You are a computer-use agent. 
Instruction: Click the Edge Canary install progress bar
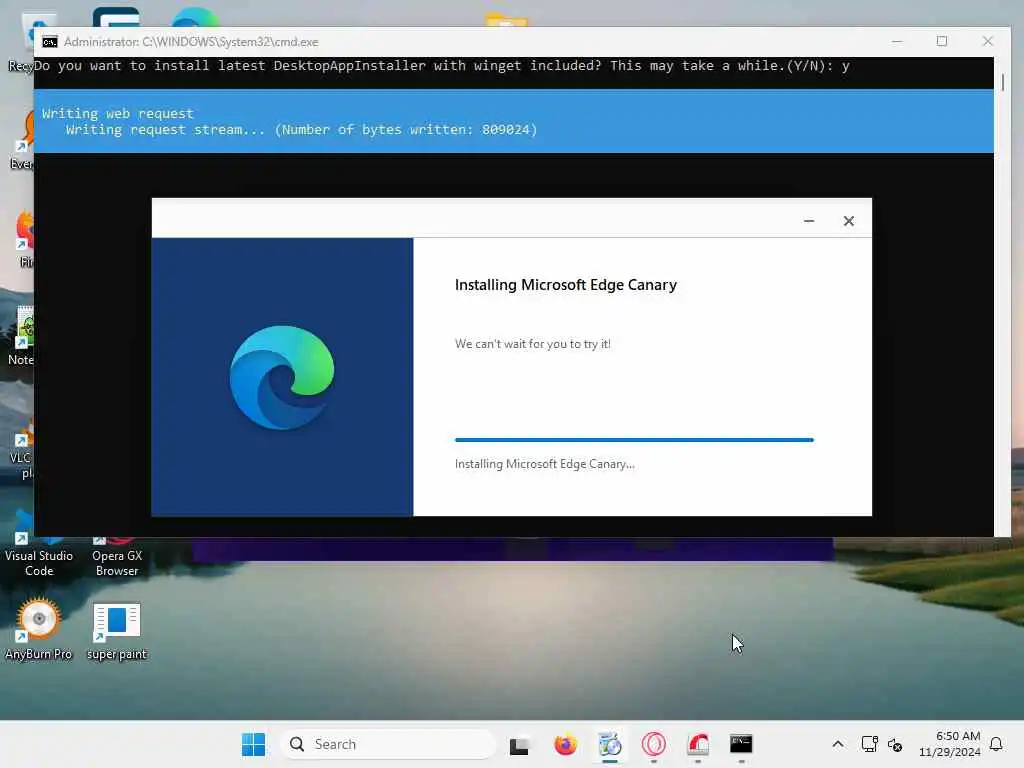tap(634, 440)
